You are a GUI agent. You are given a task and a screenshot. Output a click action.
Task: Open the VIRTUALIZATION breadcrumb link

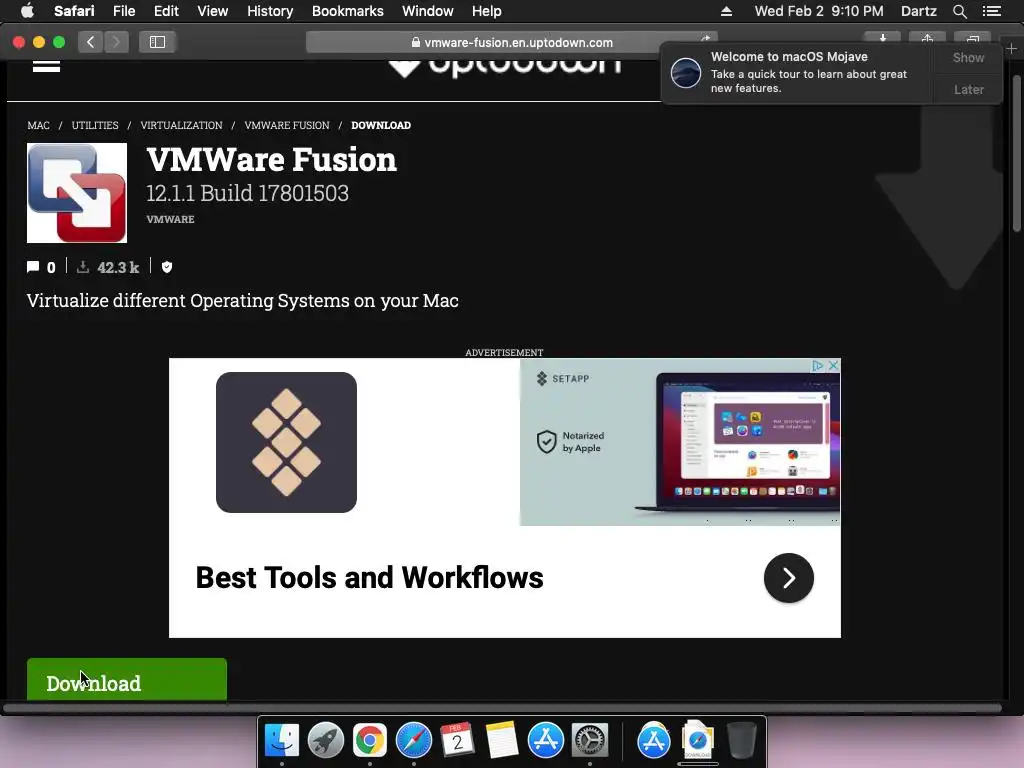[x=181, y=125]
